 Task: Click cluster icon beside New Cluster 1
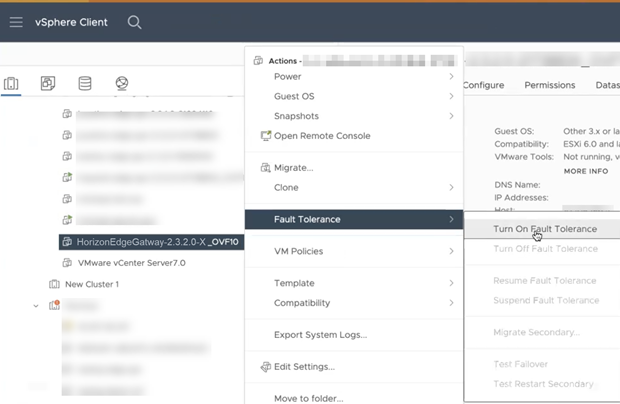click(x=54, y=284)
